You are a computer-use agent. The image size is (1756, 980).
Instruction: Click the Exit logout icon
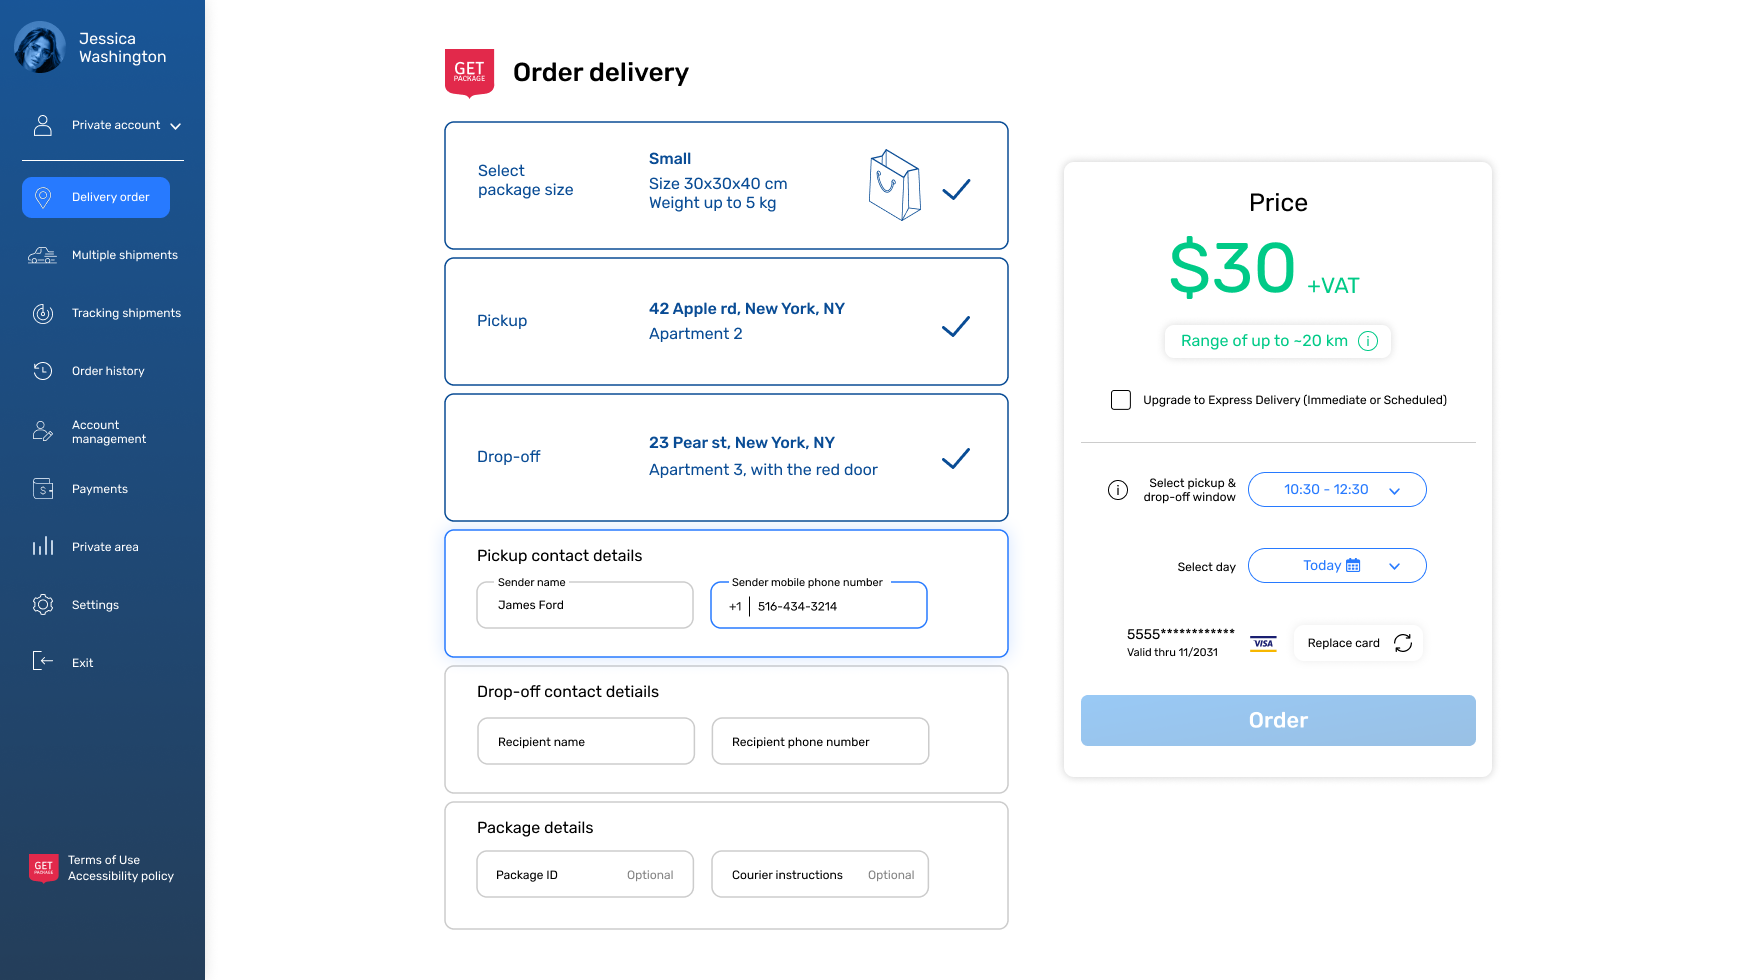[x=43, y=661]
